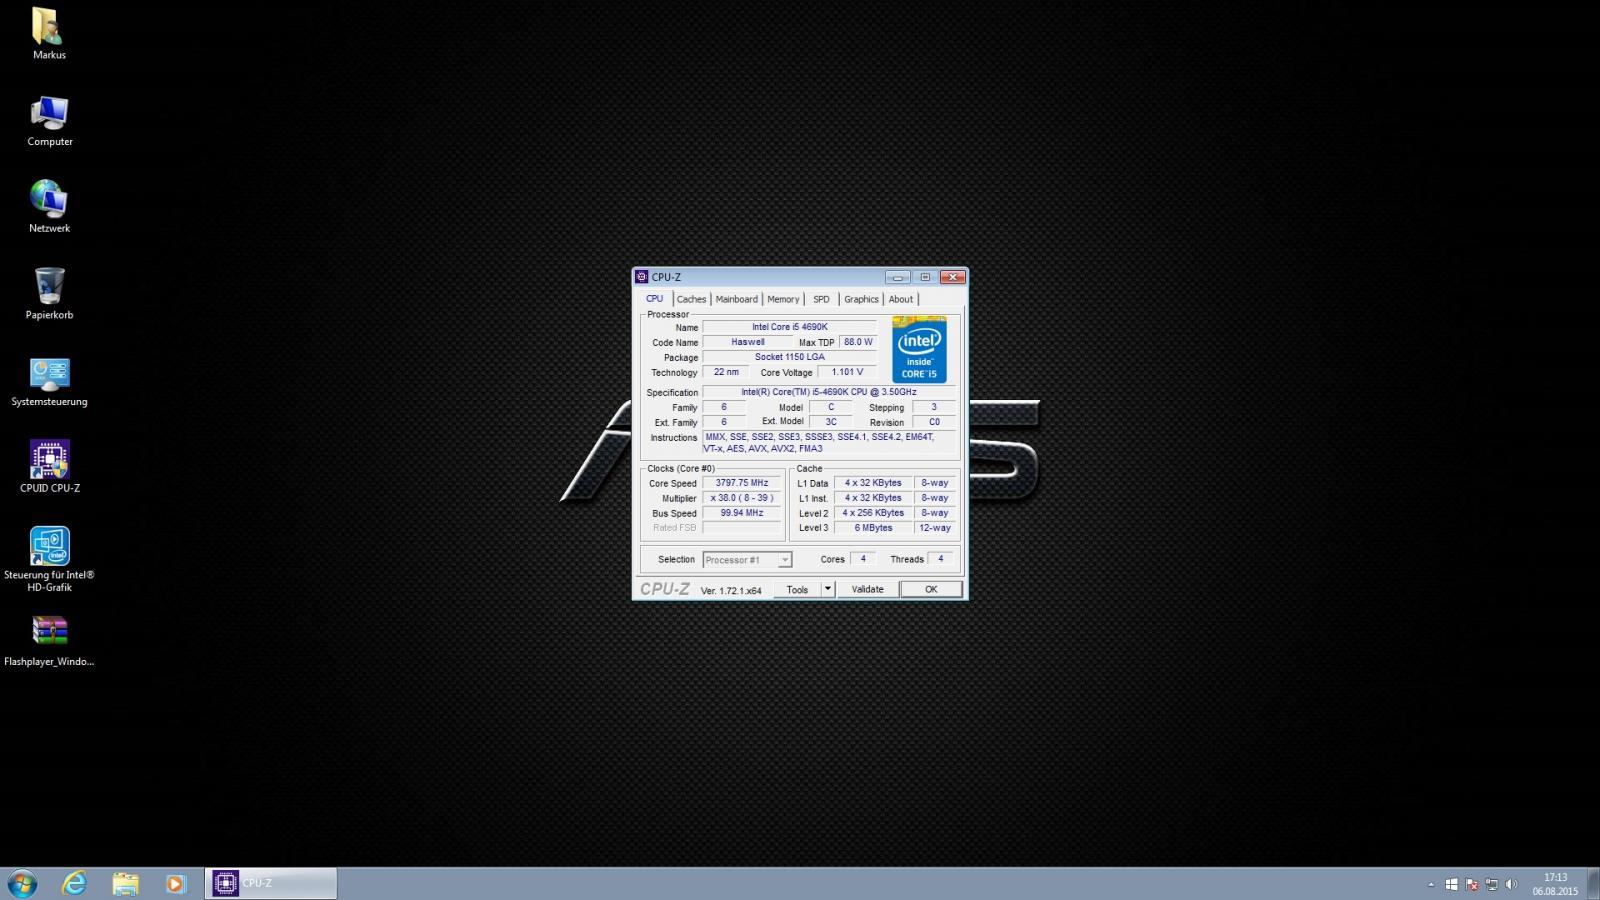This screenshot has width=1600, height=900.
Task: Select the Netzwerk desktop icon
Action: pyautogui.click(x=49, y=207)
